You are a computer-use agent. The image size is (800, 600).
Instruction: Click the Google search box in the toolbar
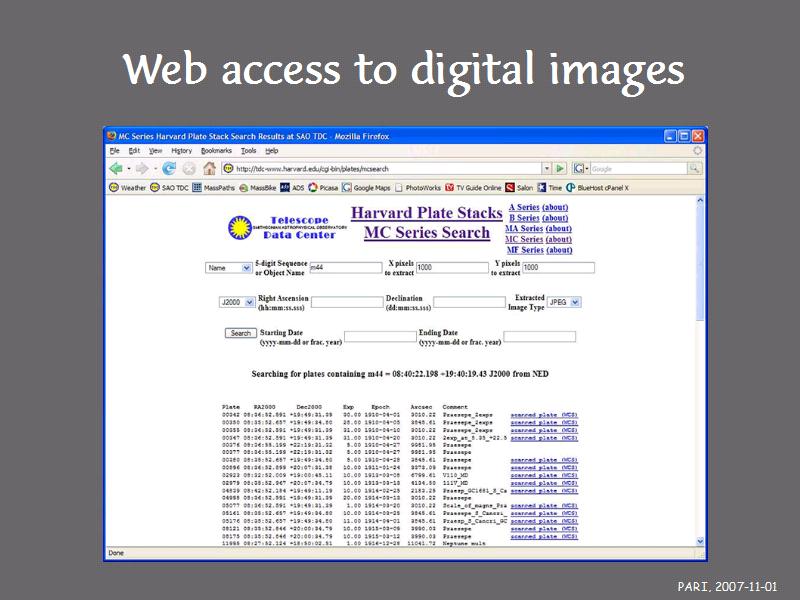click(x=639, y=168)
